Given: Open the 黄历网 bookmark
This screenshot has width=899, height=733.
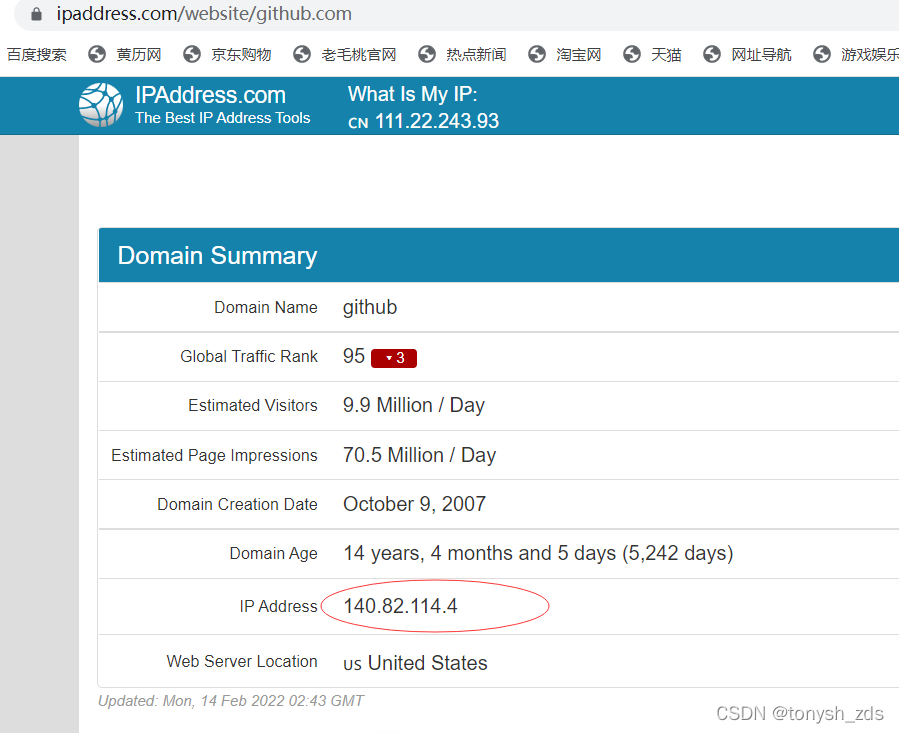Looking at the screenshot, I should pyautogui.click(x=139, y=54).
